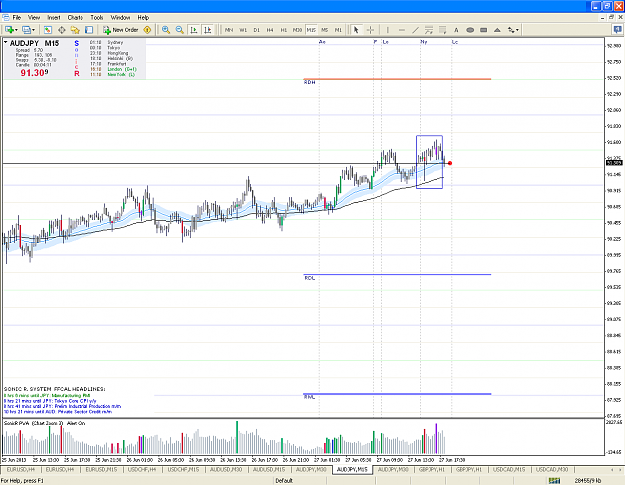
Task: Select the arrow Cursor tool
Action: click(x=356, y=30)
